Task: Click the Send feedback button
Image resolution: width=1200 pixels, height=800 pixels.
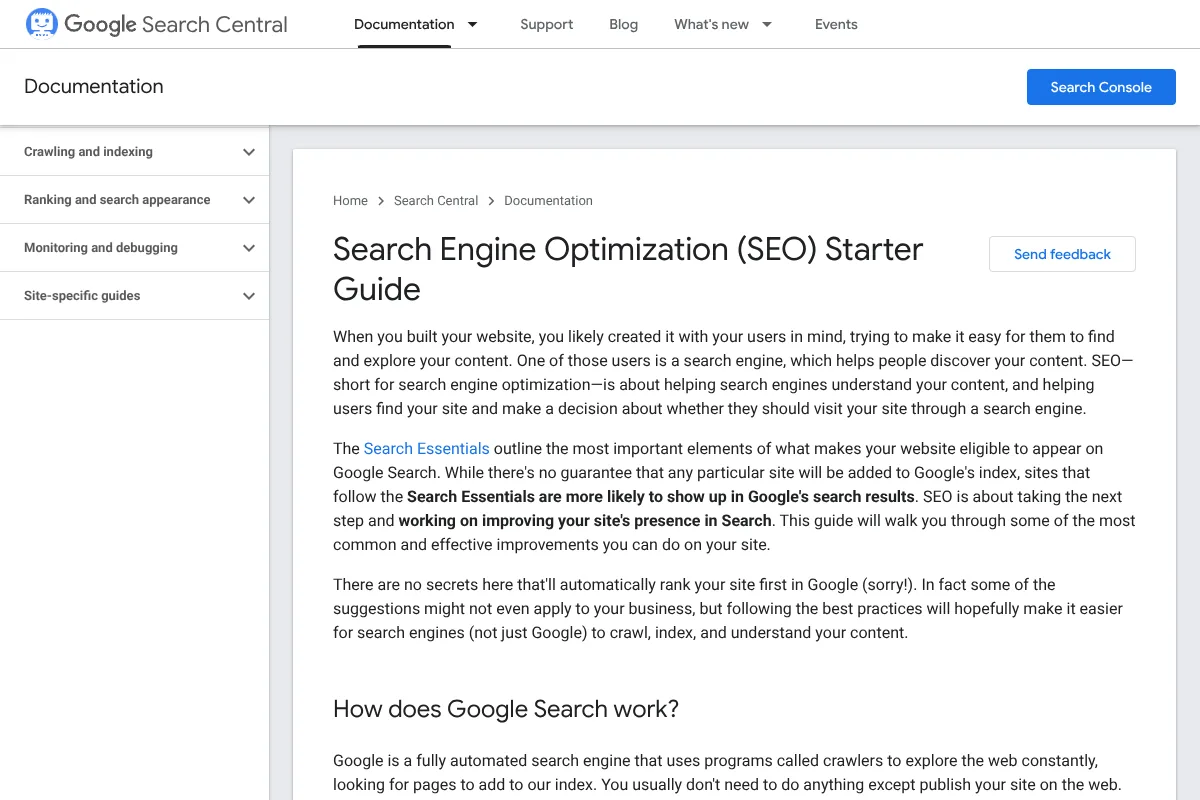Action: [1062, 254]
